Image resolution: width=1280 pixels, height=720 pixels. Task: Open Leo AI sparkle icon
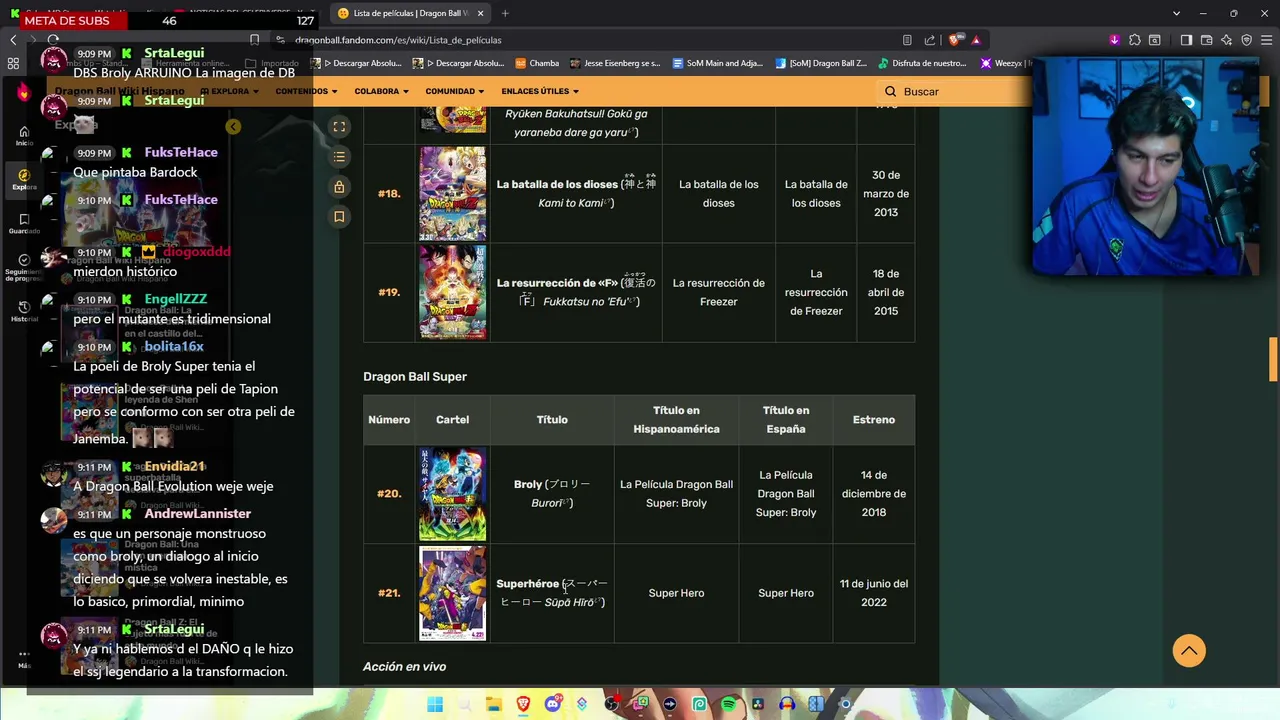(1226, 40)
